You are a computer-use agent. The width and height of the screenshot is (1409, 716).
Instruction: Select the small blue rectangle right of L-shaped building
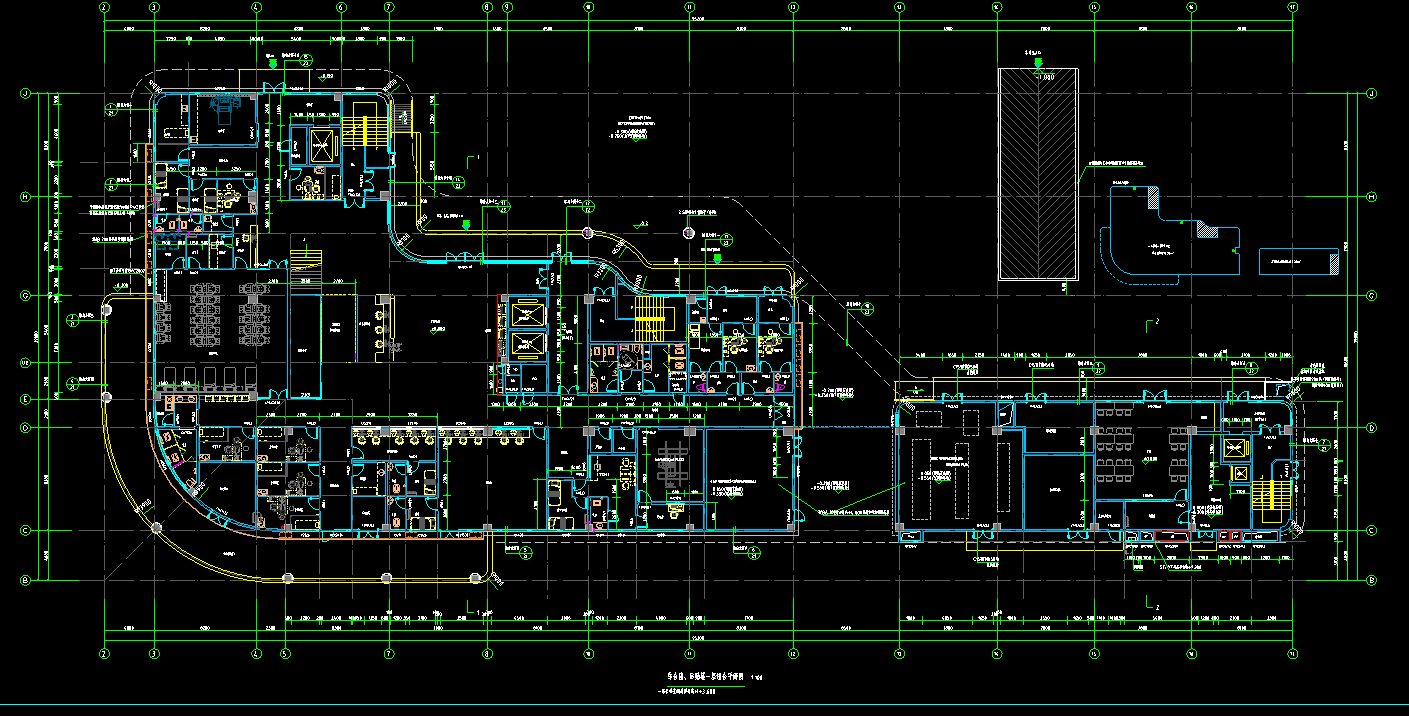pos(1298,261)
